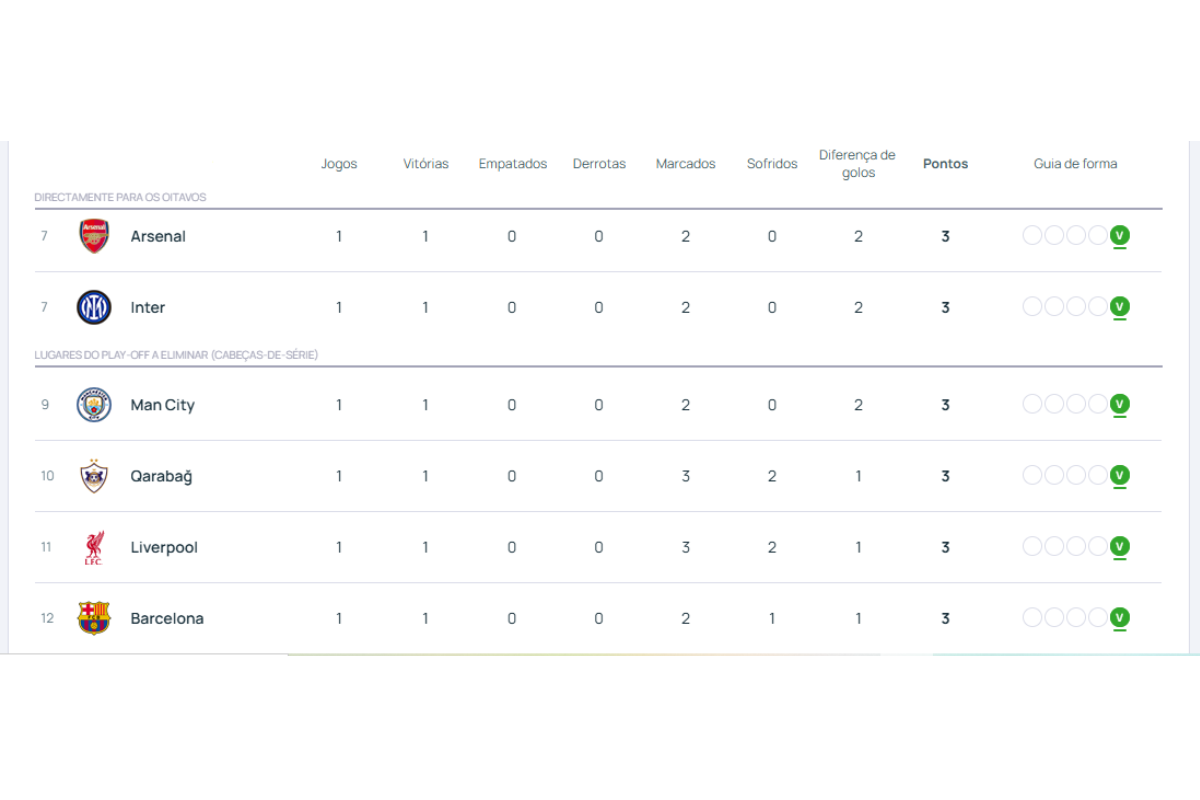Open the Man City team name
Viewport: 1200px width, 800px height.
(162, 405)
